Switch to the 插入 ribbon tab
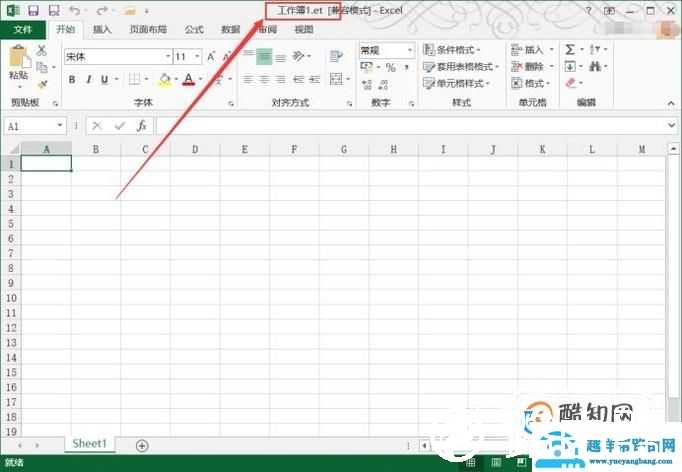The image size is (682, 472). coord(102,30)
